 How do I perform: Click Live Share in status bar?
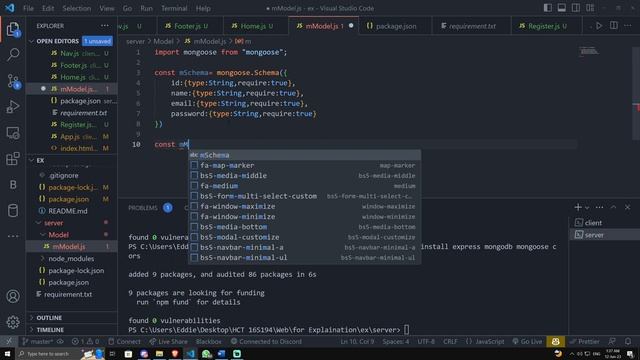point(168,341)
